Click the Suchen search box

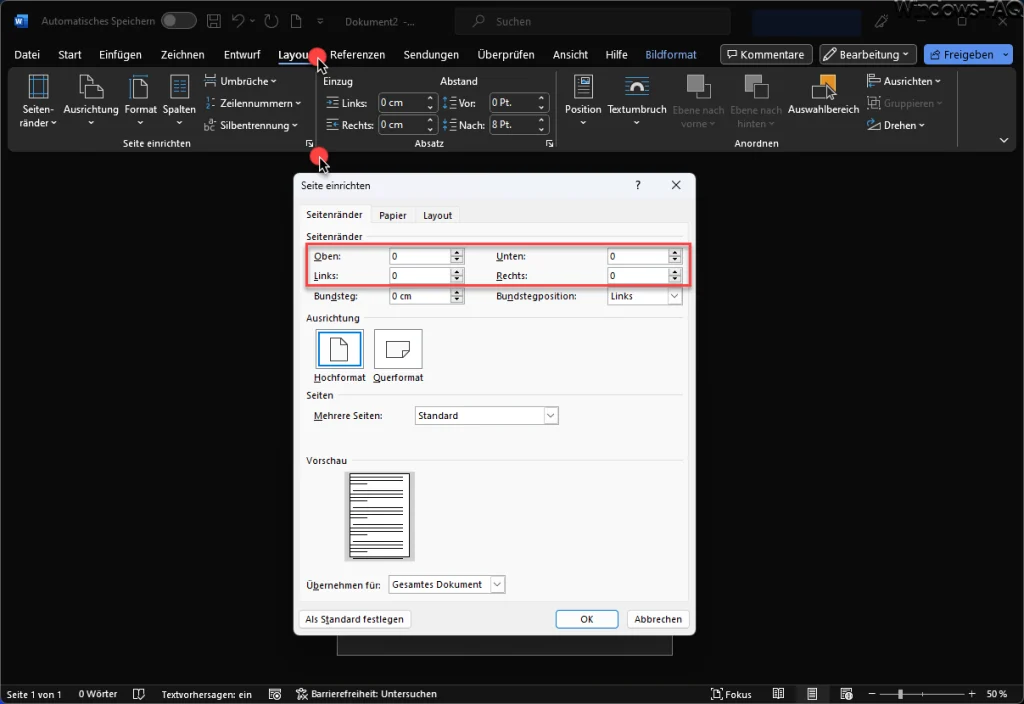(593, 21)
